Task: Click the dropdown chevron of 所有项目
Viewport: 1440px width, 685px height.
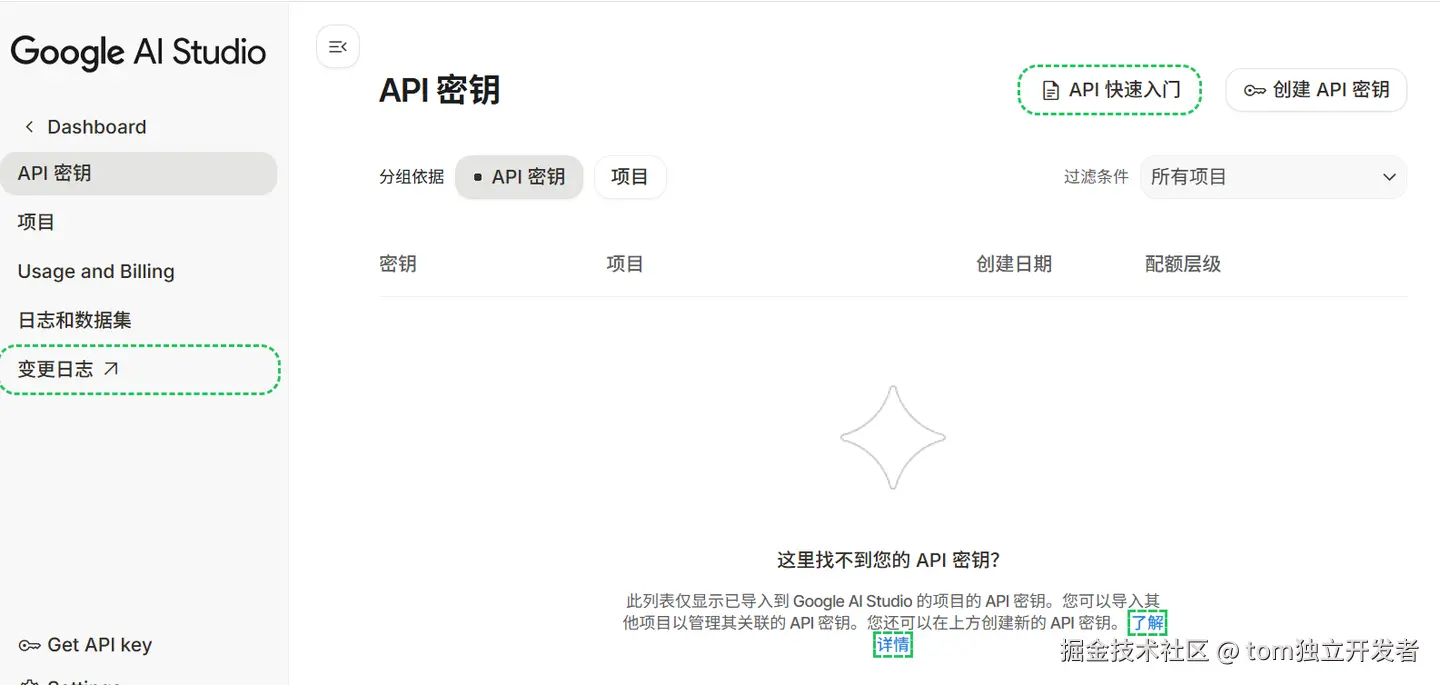Action: pos(1389,177)
